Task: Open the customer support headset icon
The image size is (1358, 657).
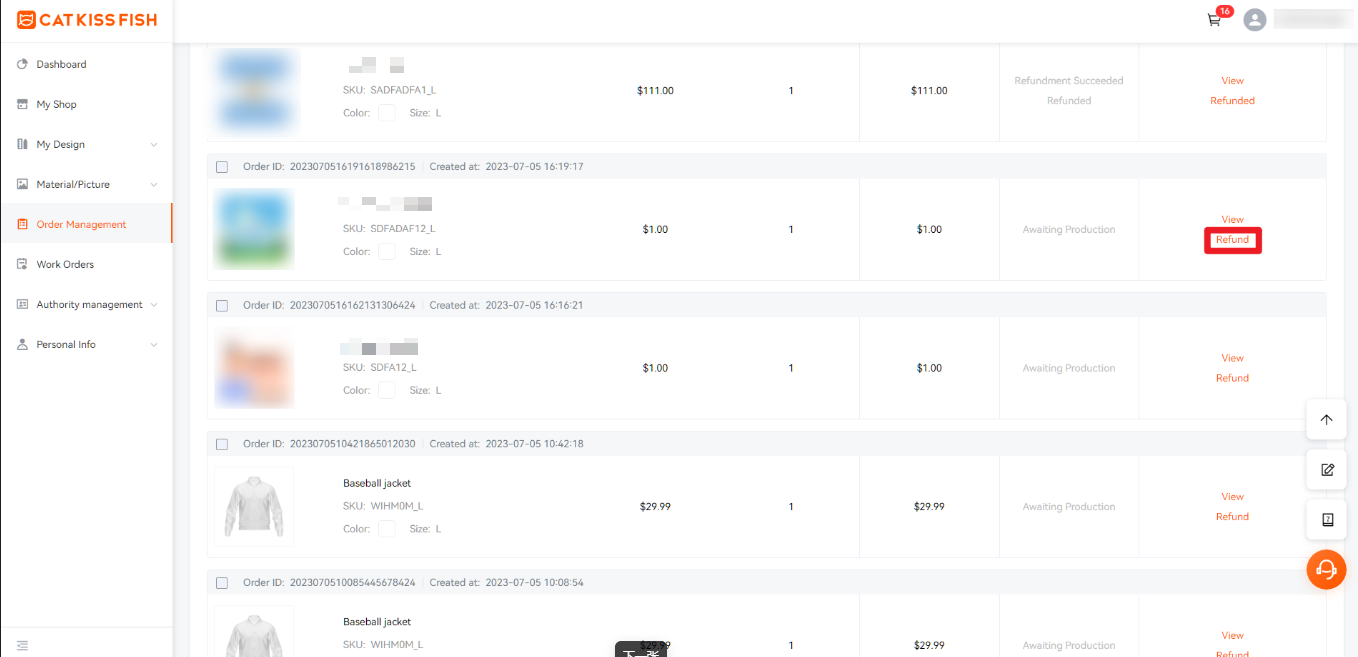Action: pyautogui.click(x=1327, y=570)
